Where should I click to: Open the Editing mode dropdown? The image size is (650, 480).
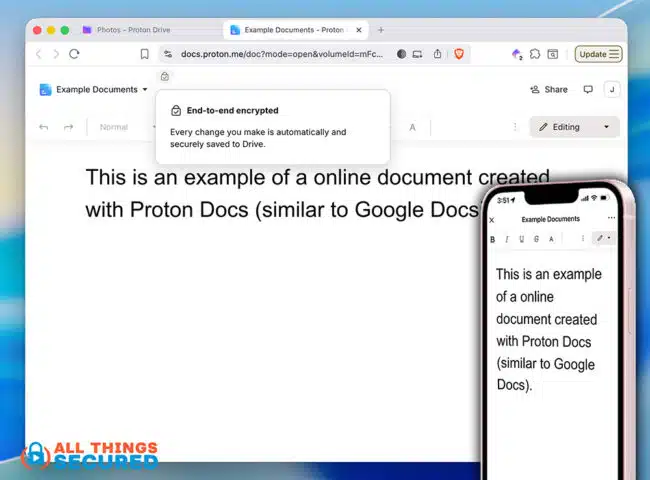[x=575, y=127]
